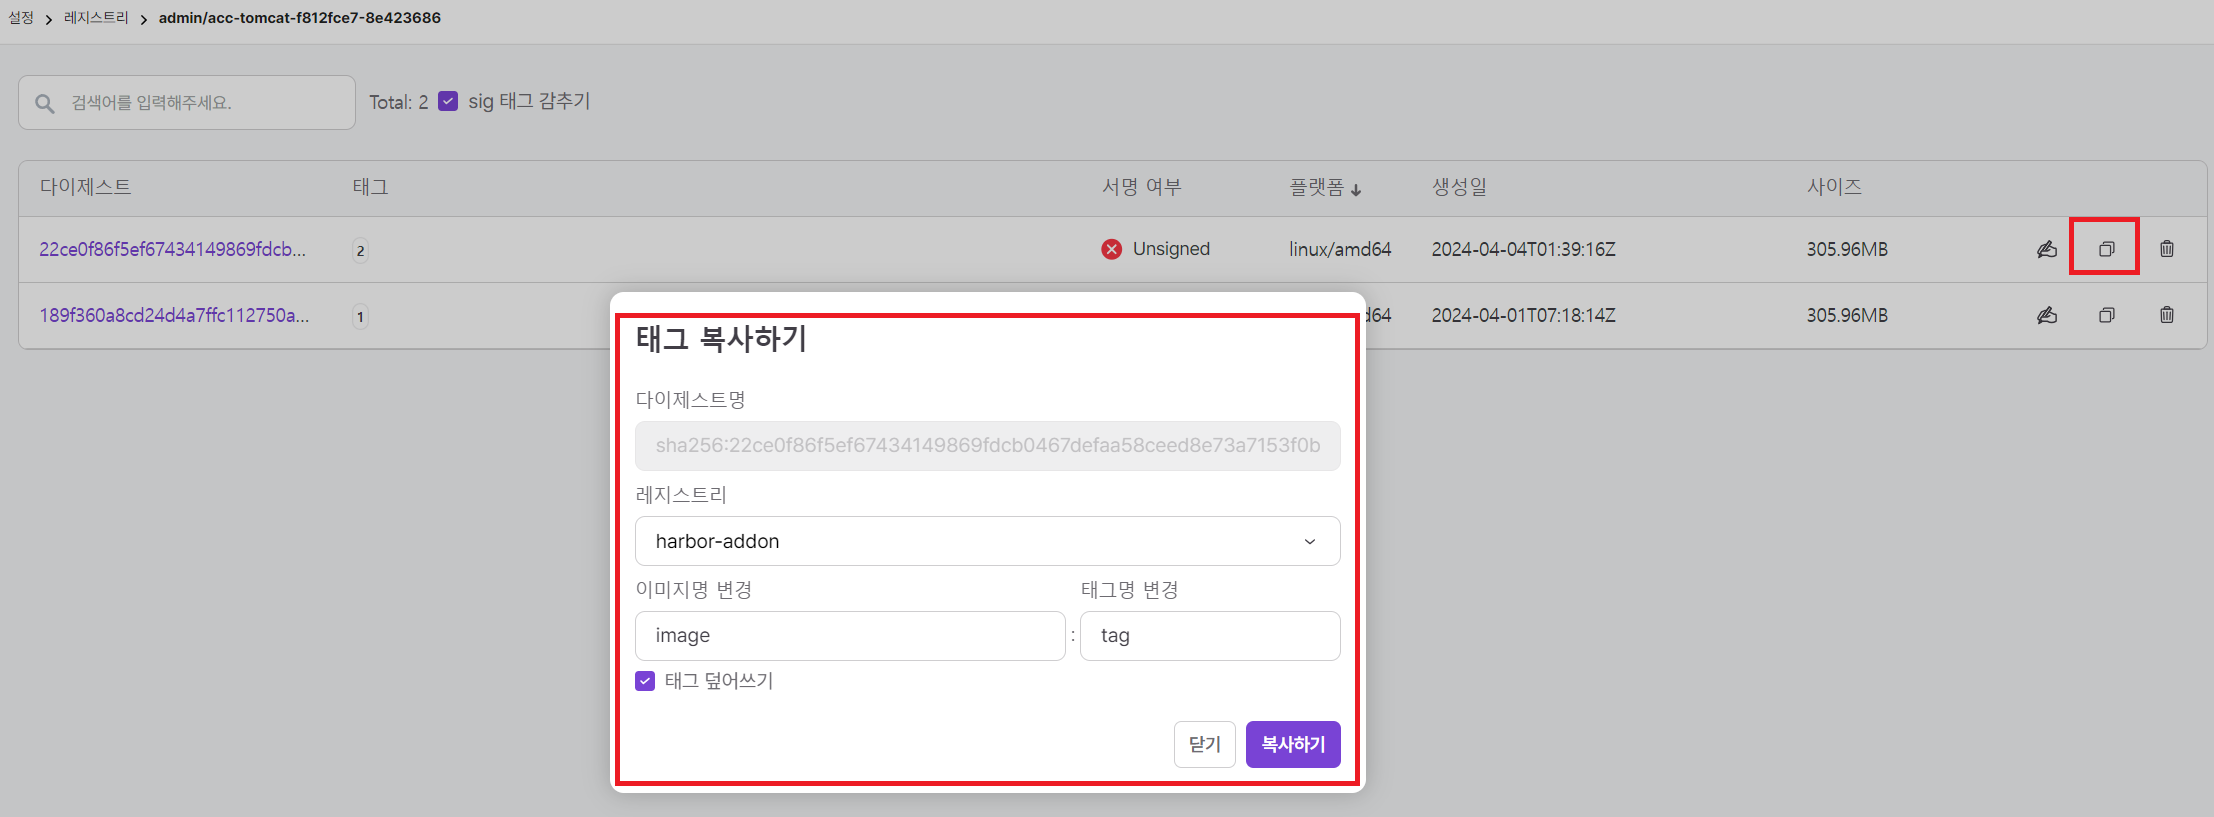Uncheck the 태그 덮어쓰기 checkbox

click(x=645, y=681)
